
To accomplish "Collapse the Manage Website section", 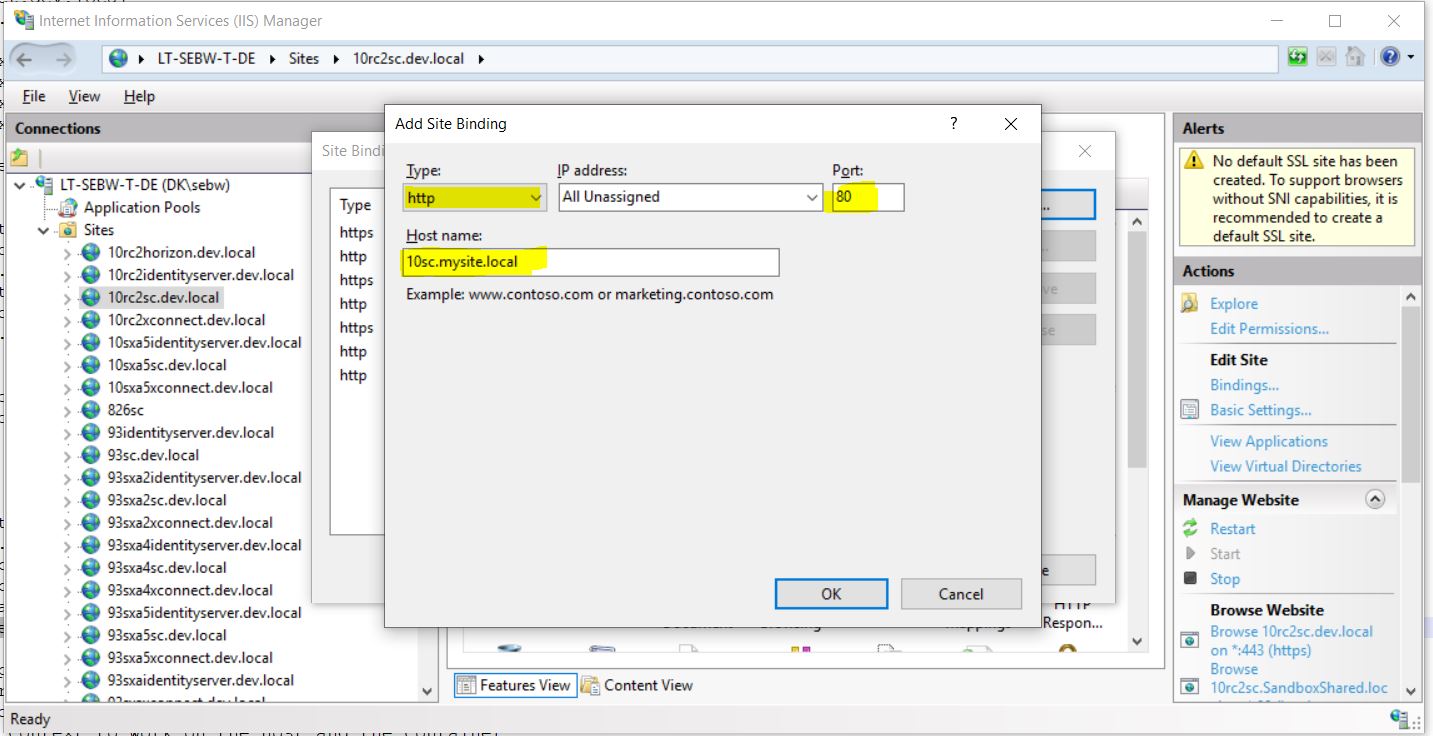I will click(x=1376, y=500).
